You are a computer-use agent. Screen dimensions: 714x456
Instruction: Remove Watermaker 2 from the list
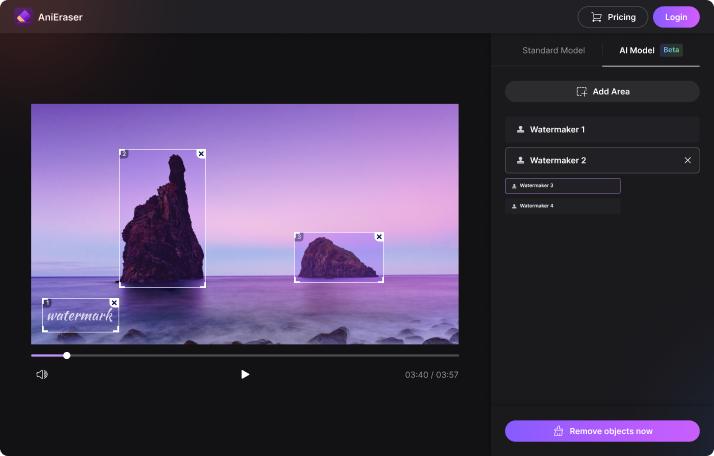[x=687, y=160]
